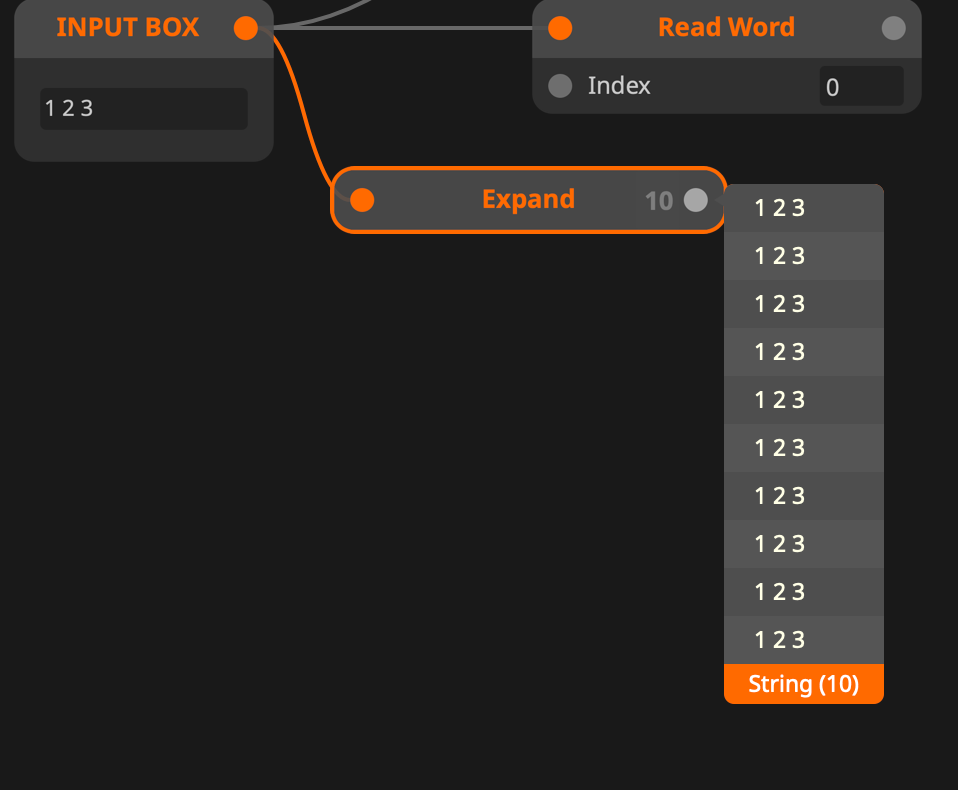The height and width of the screenshot is (790, 958).
Task: Click the Index input port
Action: [560, 86]
